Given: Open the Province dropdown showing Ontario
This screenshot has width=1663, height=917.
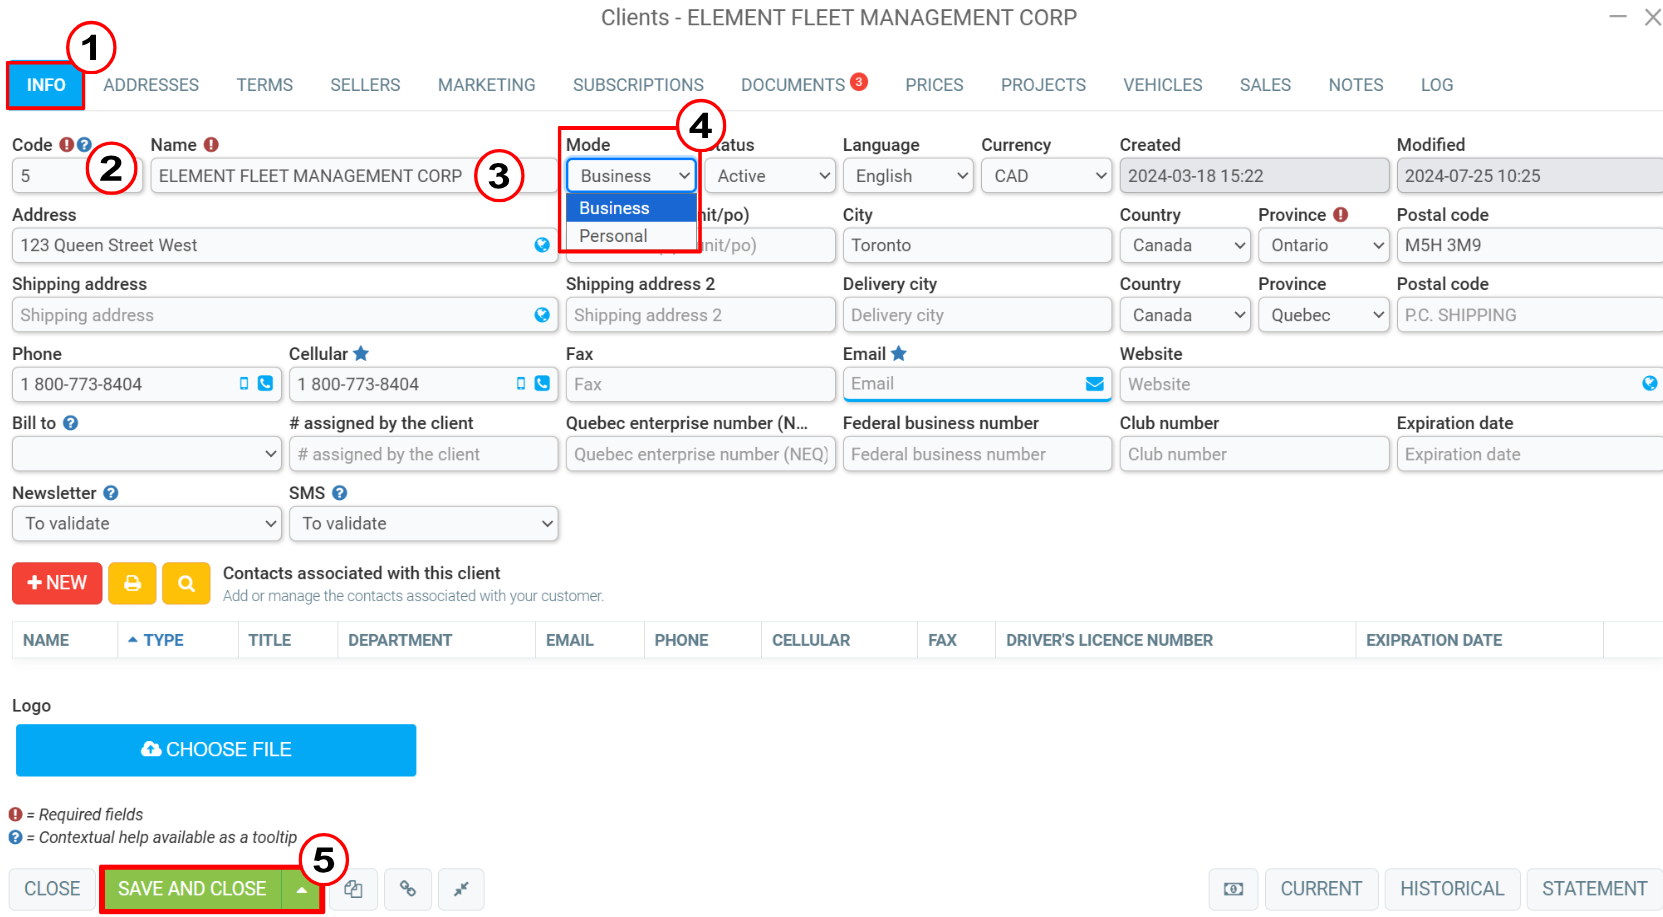Looking at the screenshot, I should coord(1323,245).
